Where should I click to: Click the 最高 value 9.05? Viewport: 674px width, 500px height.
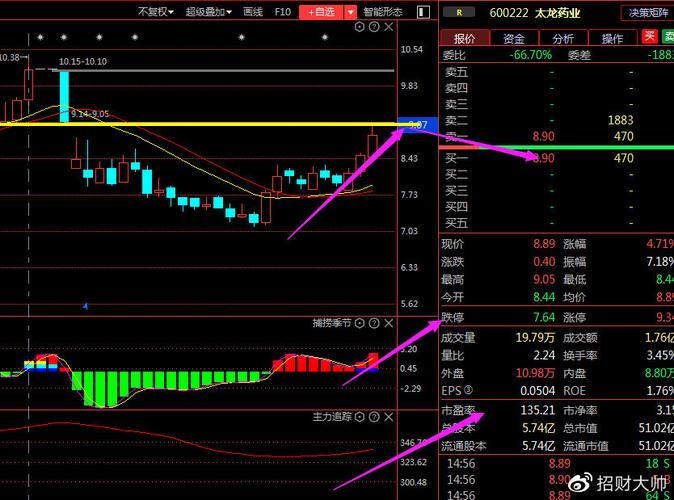[x=544, y=279]
